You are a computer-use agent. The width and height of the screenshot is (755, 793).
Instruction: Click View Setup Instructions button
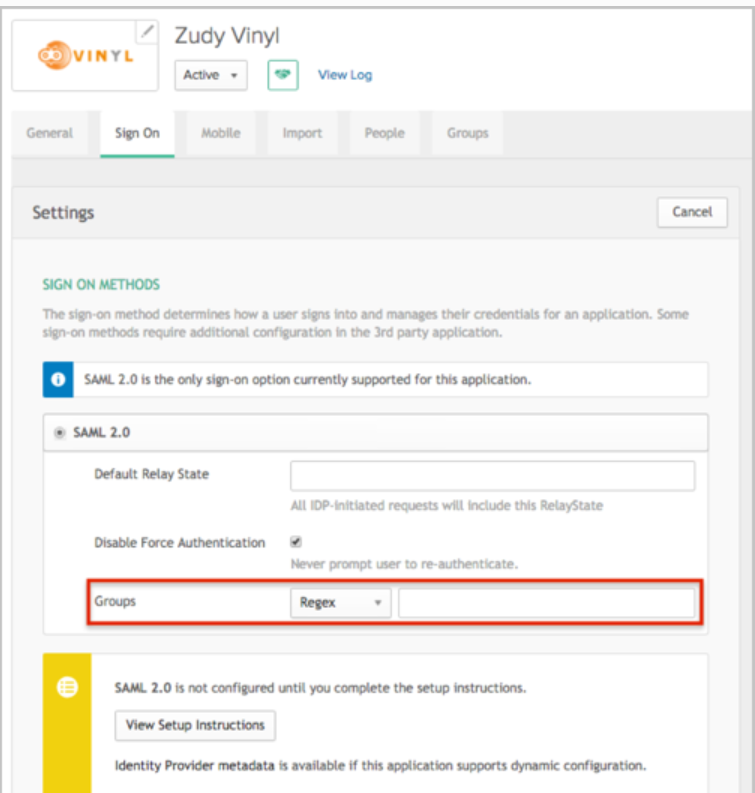(x=195, y=725)
